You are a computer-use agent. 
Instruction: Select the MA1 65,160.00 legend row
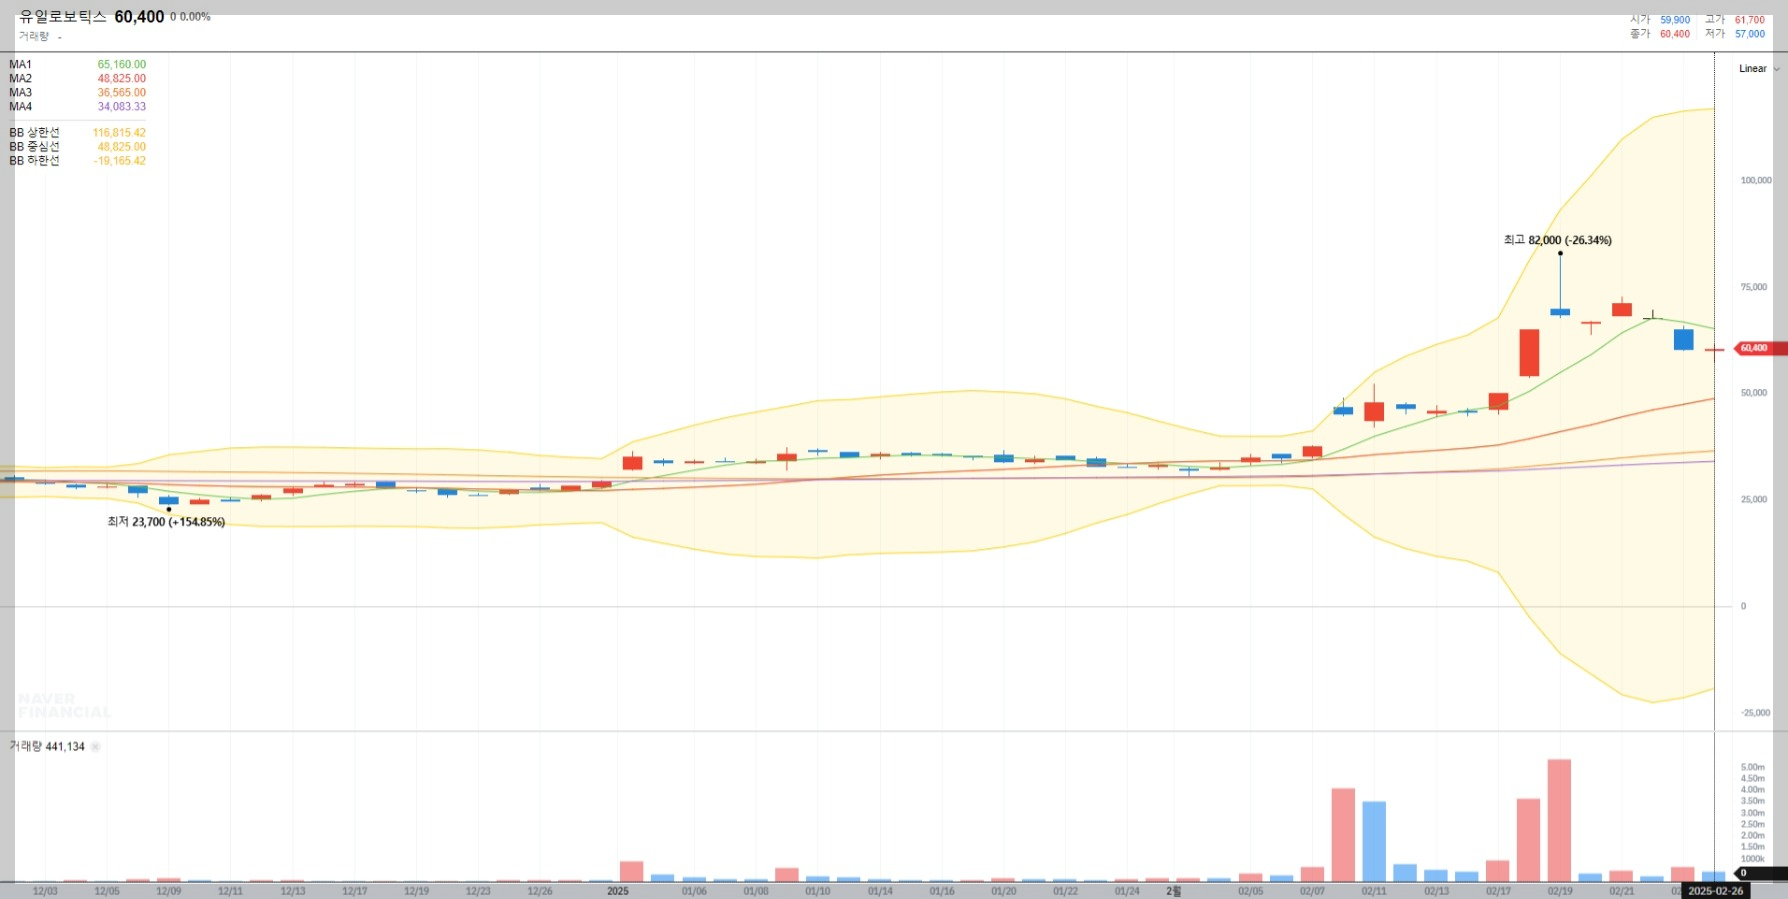tap(77, 65)
